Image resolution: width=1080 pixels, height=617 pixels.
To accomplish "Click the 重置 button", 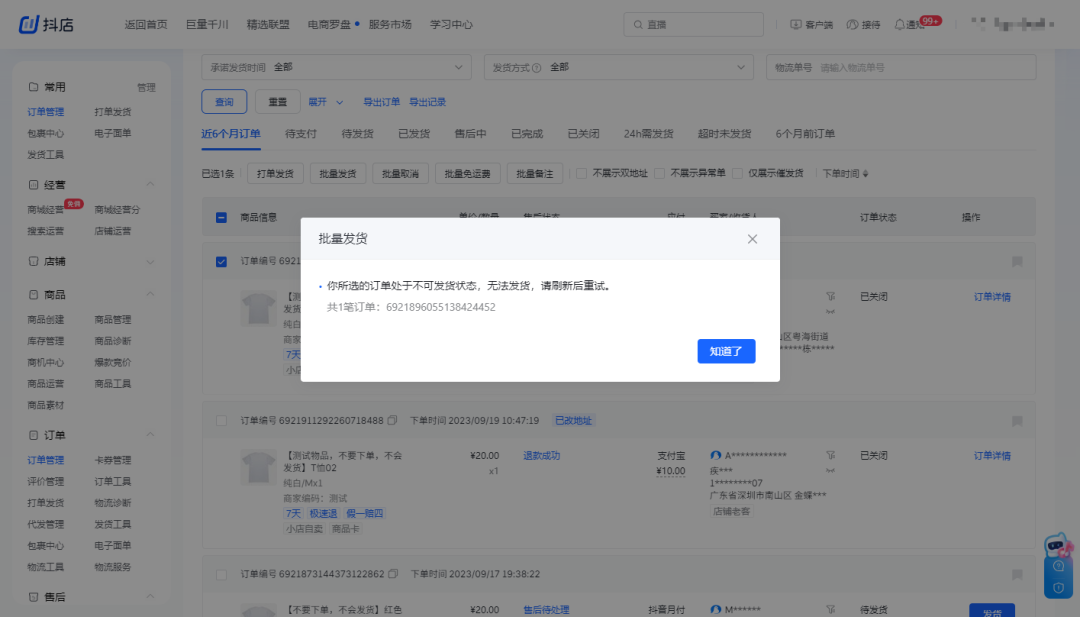I will point(278,102).
